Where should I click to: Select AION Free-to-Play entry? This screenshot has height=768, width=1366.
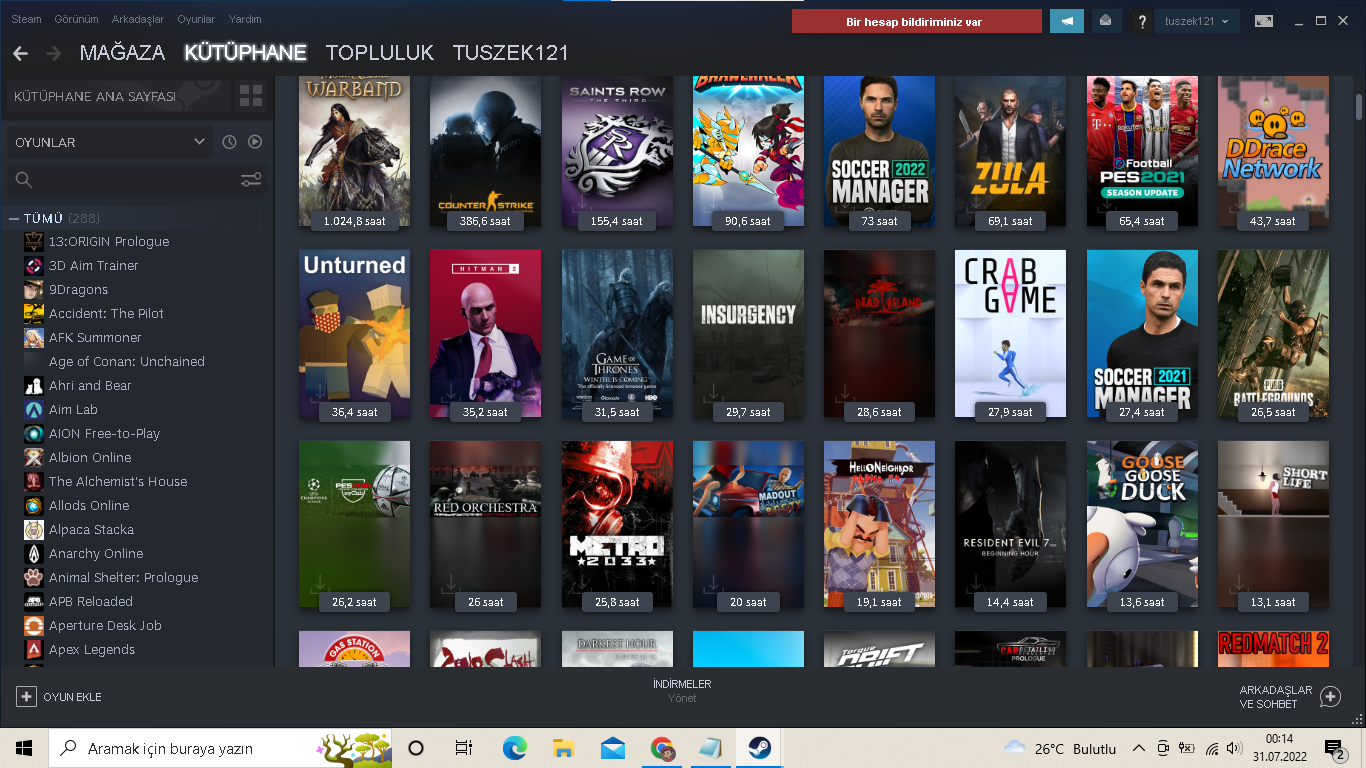pyautogui.click(x=104, y=434)
